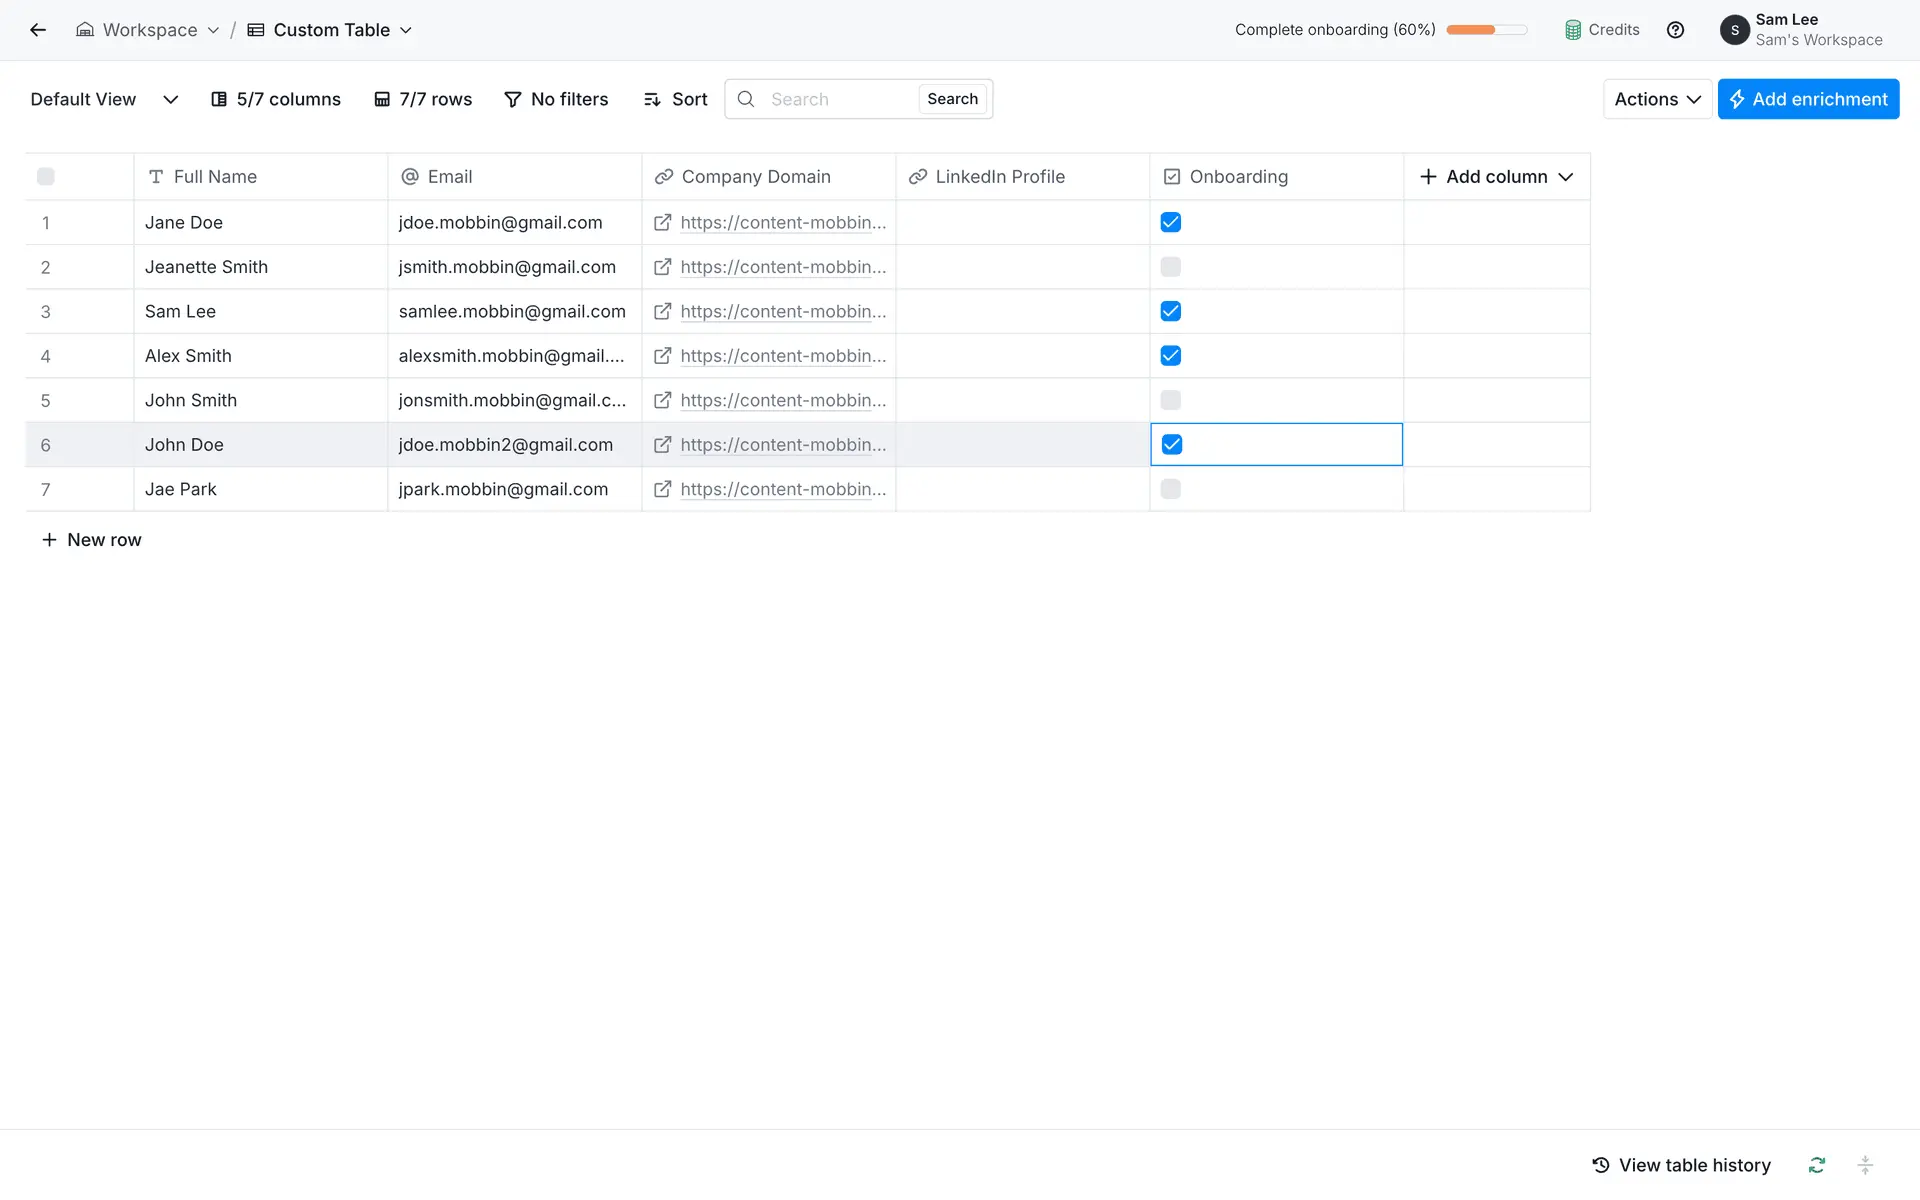Focus the Search input field

(x=838, y=99)
